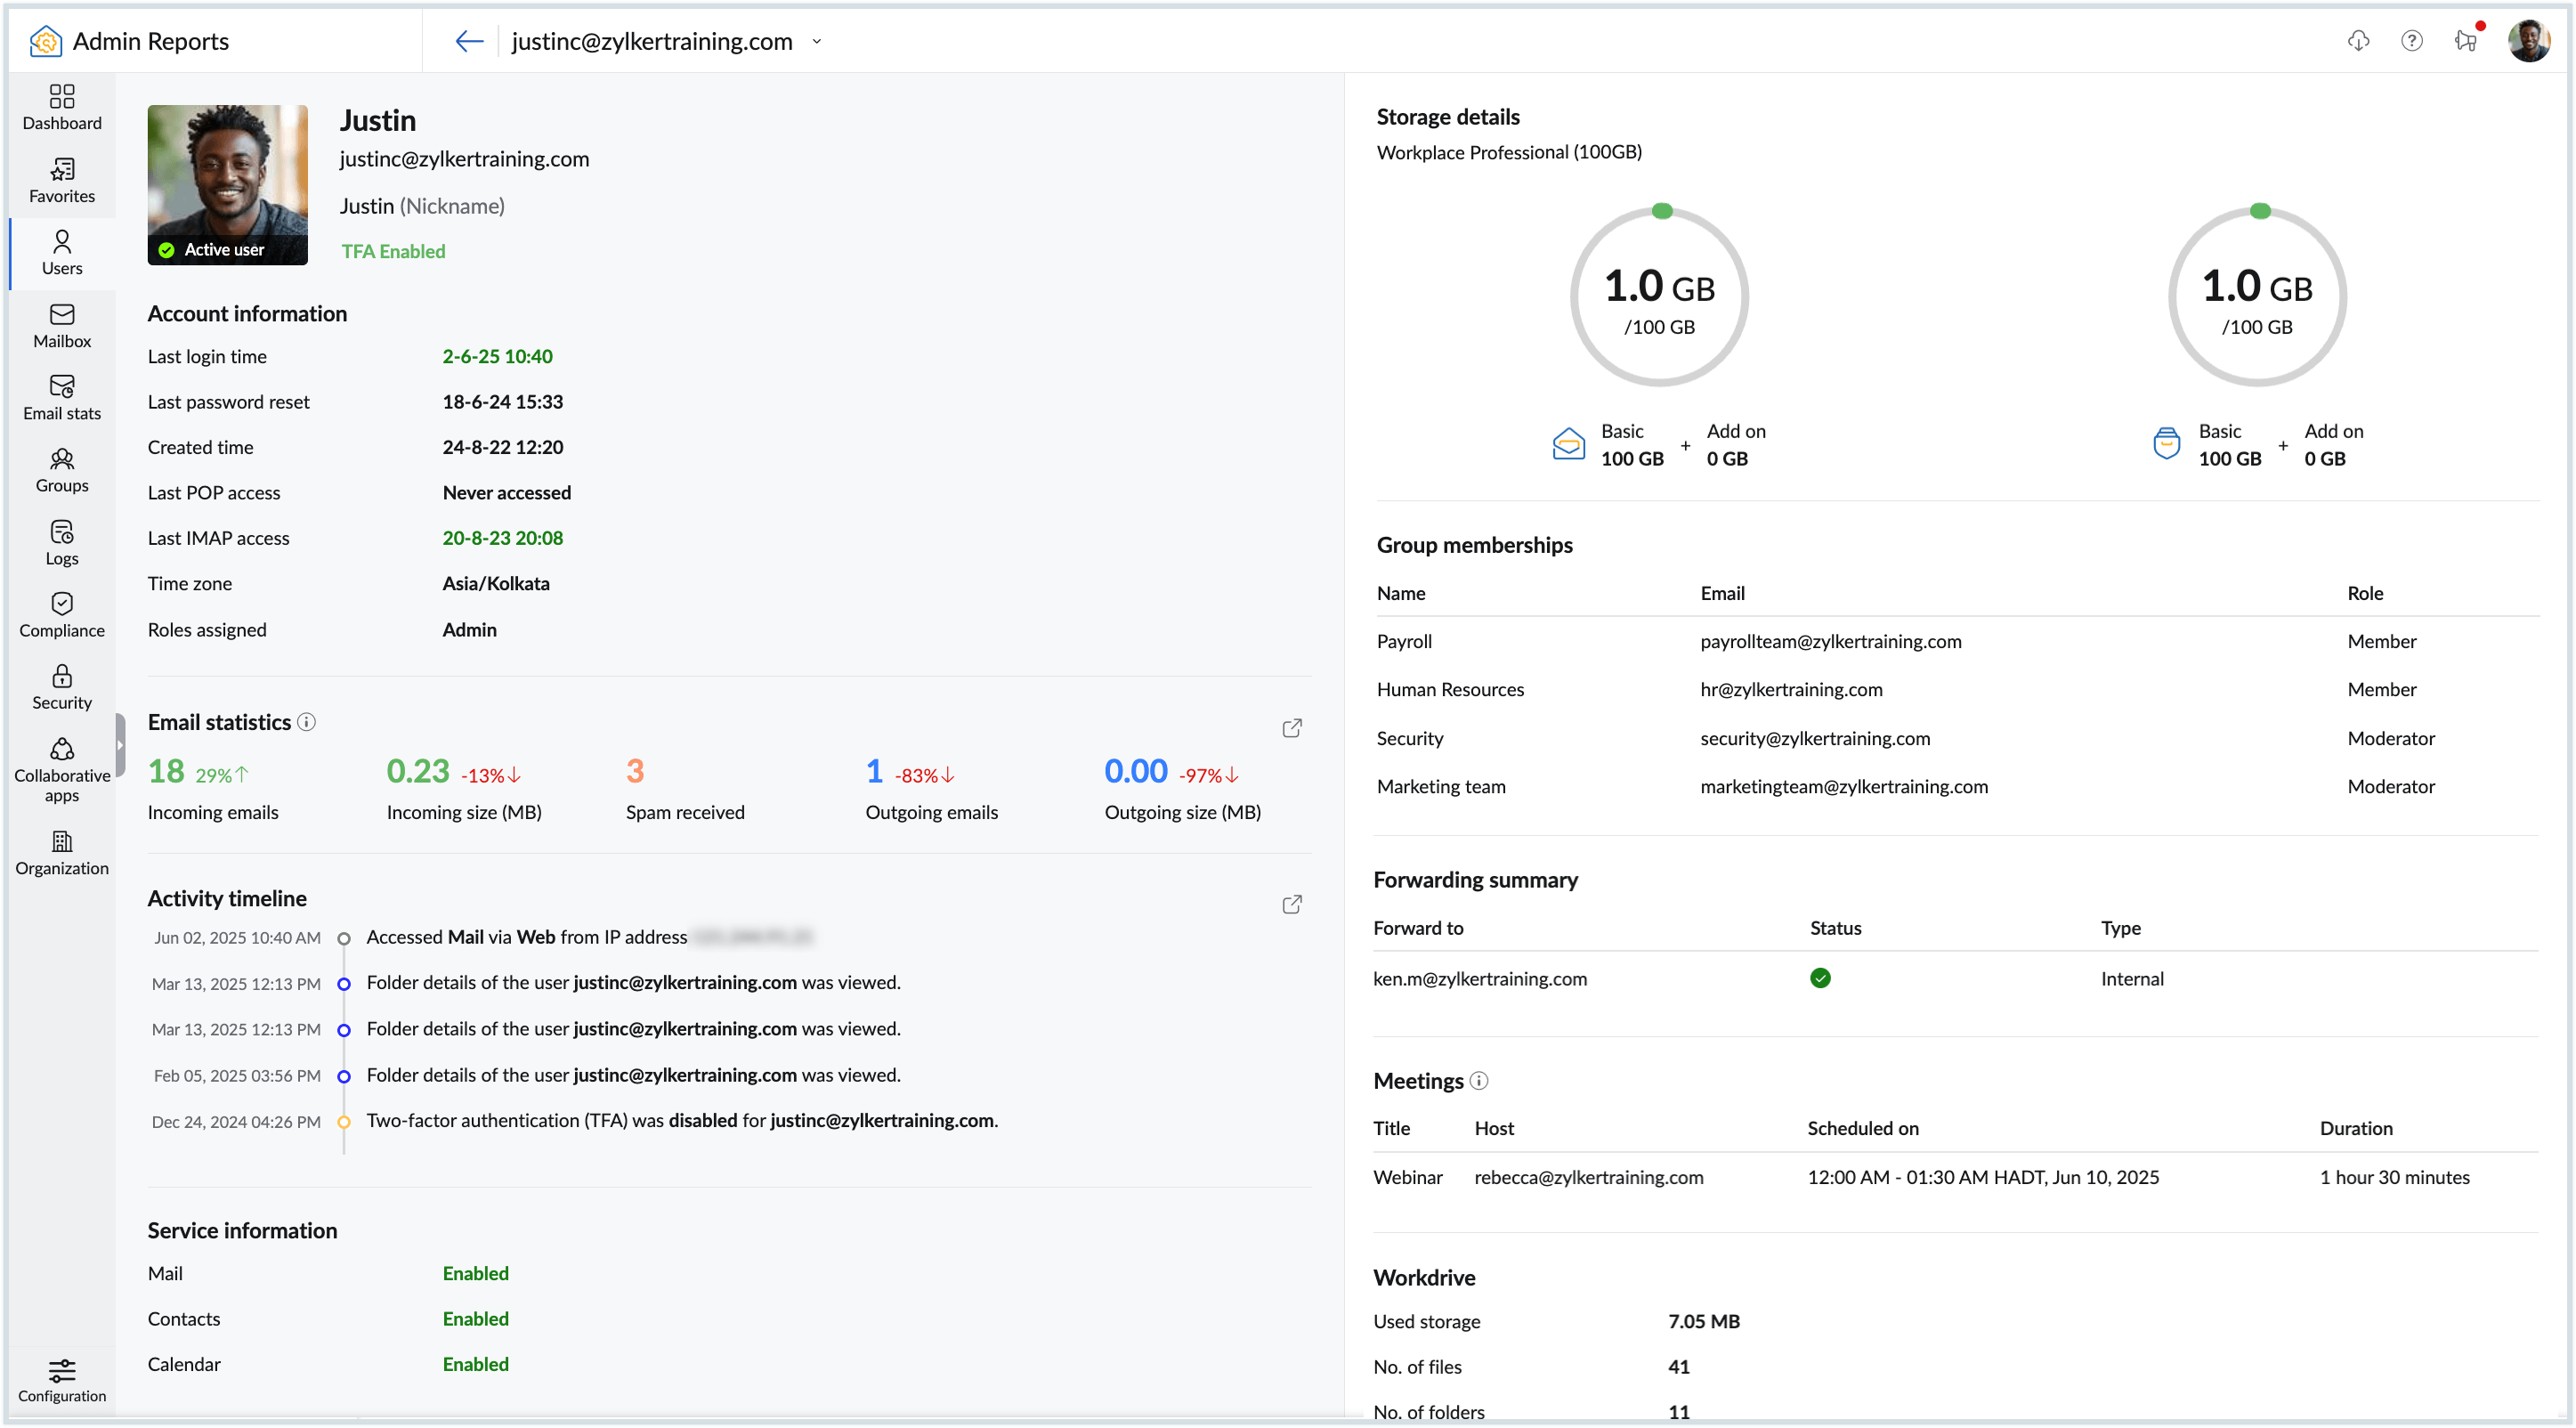Open Configuration settings at bottom left
Image resolution: width=2576 pixels, height=1428 pixels.
(62, 1380)
